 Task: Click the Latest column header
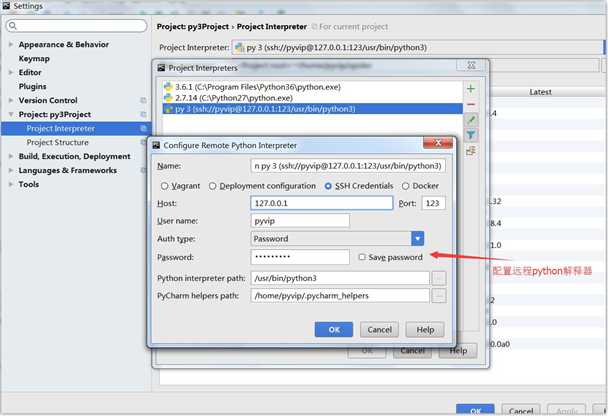pos(541,92)
